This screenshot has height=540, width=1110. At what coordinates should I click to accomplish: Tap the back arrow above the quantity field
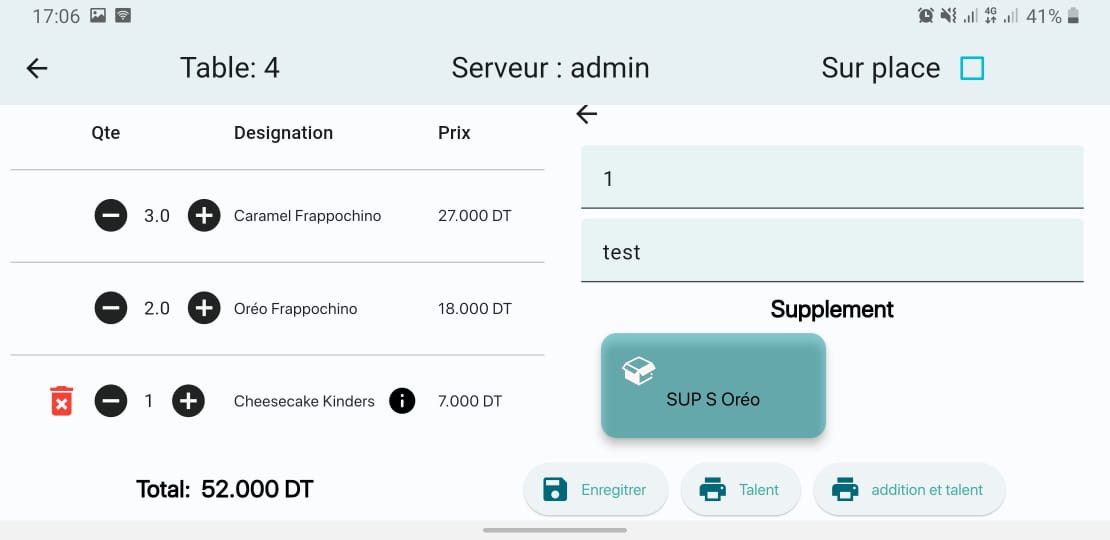[x=587, y=115]
